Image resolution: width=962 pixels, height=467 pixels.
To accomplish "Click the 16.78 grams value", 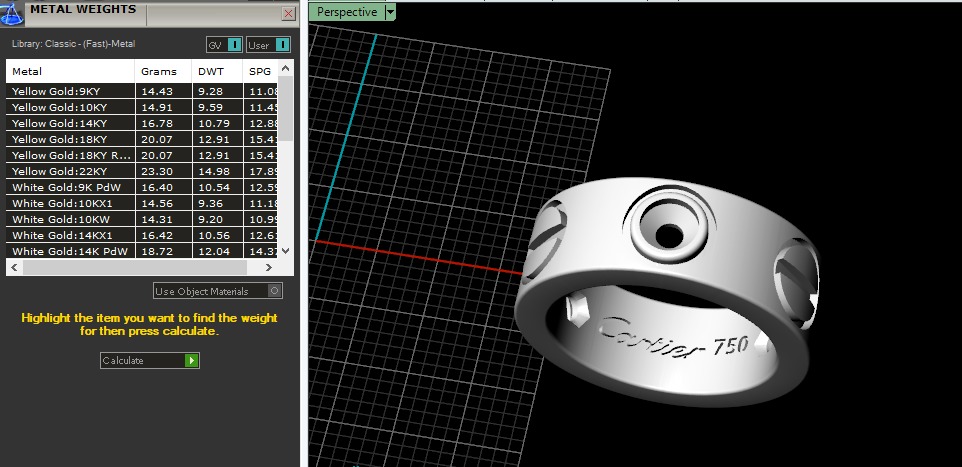I will tap(157, 123).
